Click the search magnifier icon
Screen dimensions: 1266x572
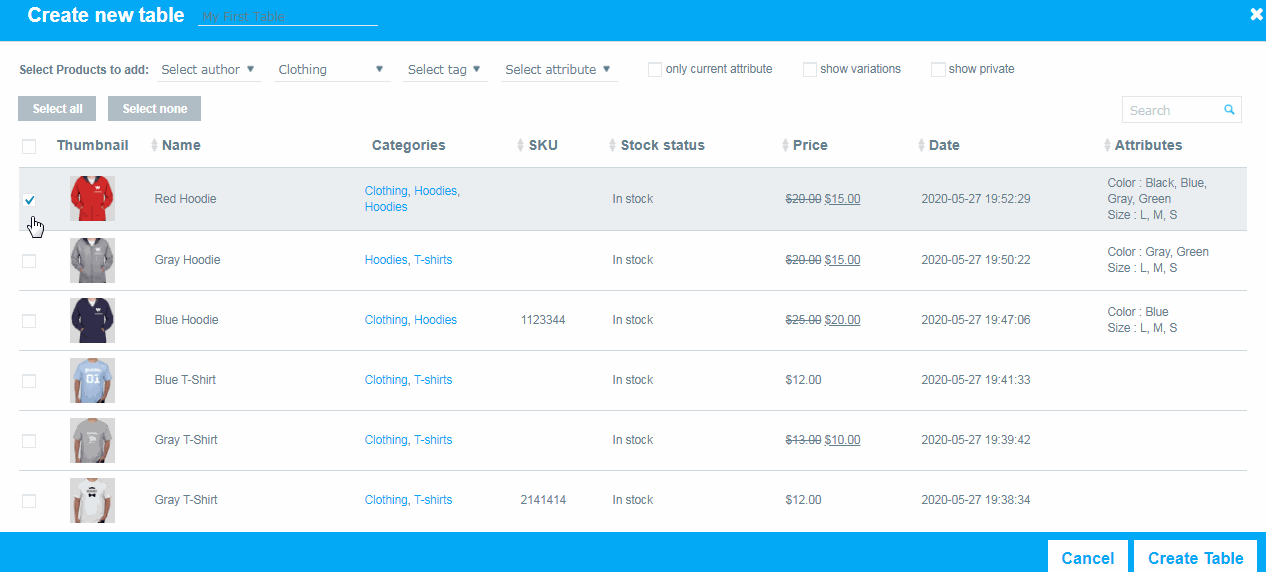point(1229,110)
